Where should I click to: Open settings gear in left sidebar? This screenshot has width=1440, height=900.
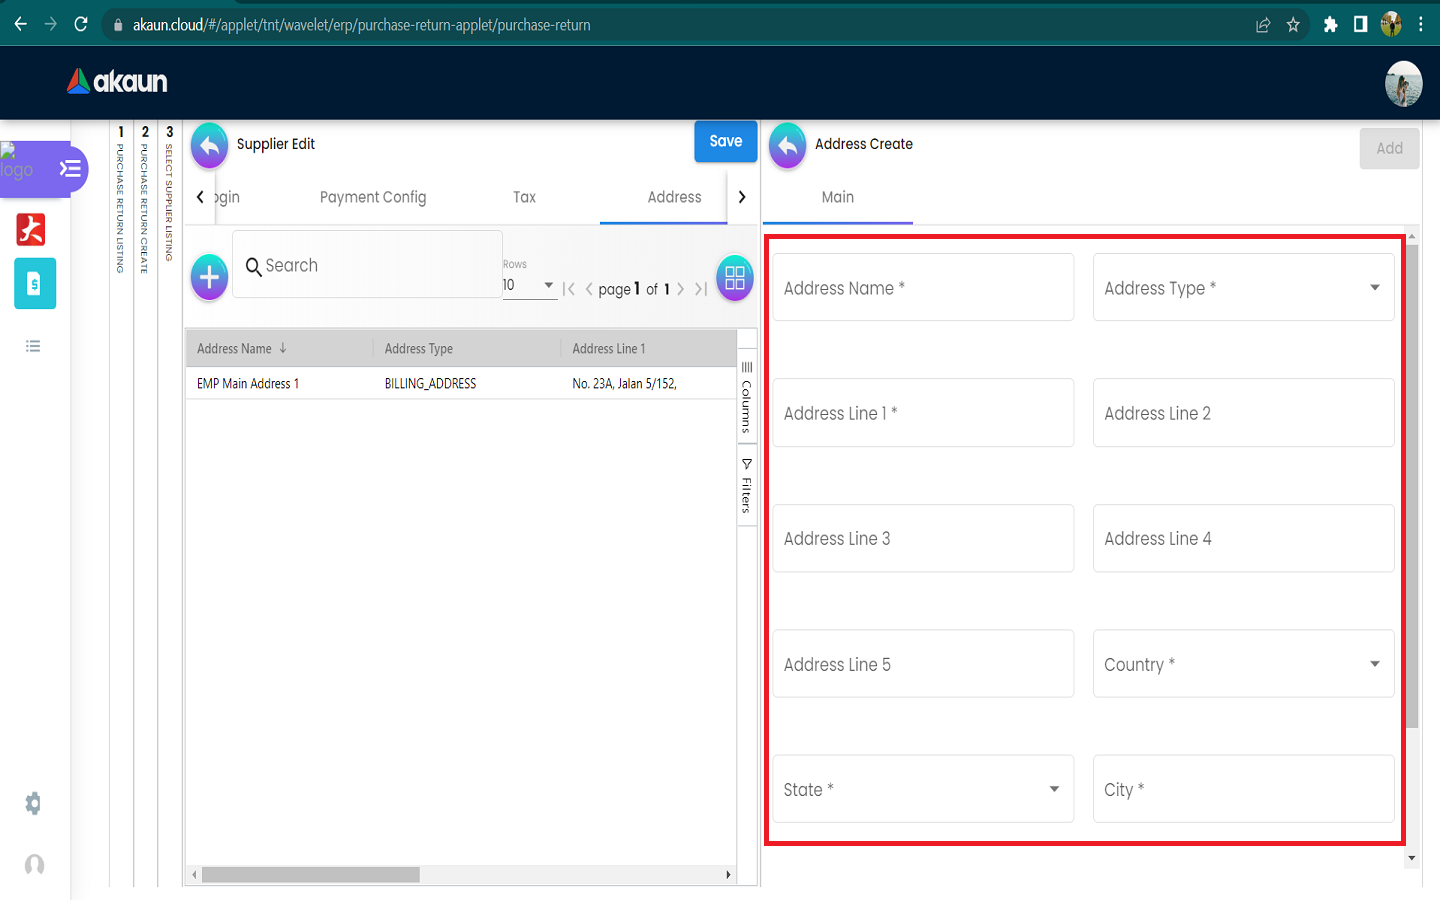point(33,803)
